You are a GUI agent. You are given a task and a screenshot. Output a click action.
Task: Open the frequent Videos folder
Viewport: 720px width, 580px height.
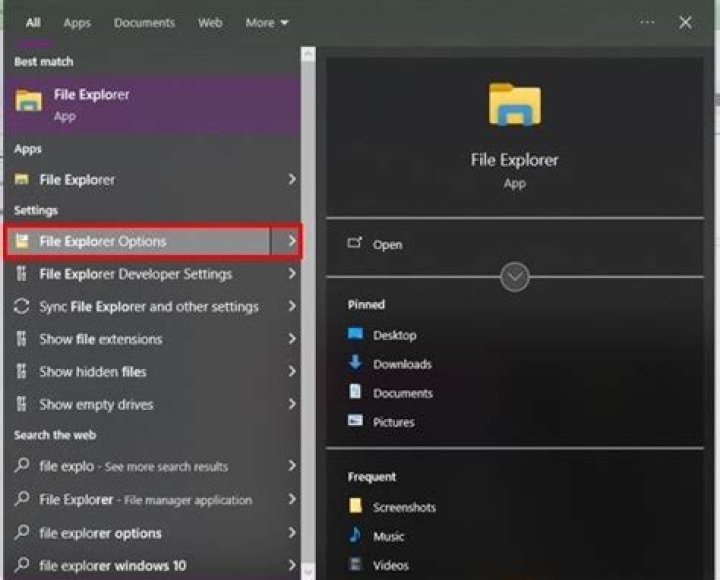pyautogui.click(x=390, y=565)
